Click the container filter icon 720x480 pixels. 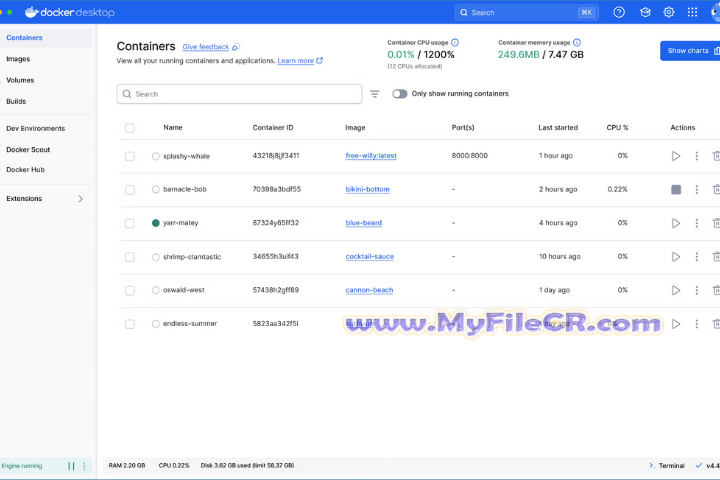coord(375,94)
